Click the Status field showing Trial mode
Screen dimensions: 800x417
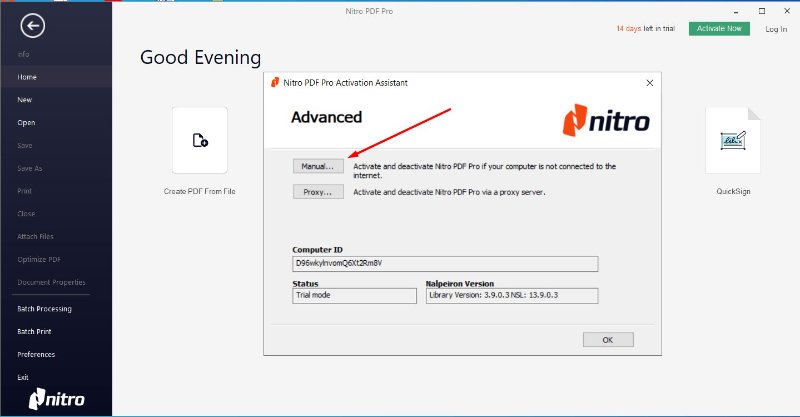[354, 296]
